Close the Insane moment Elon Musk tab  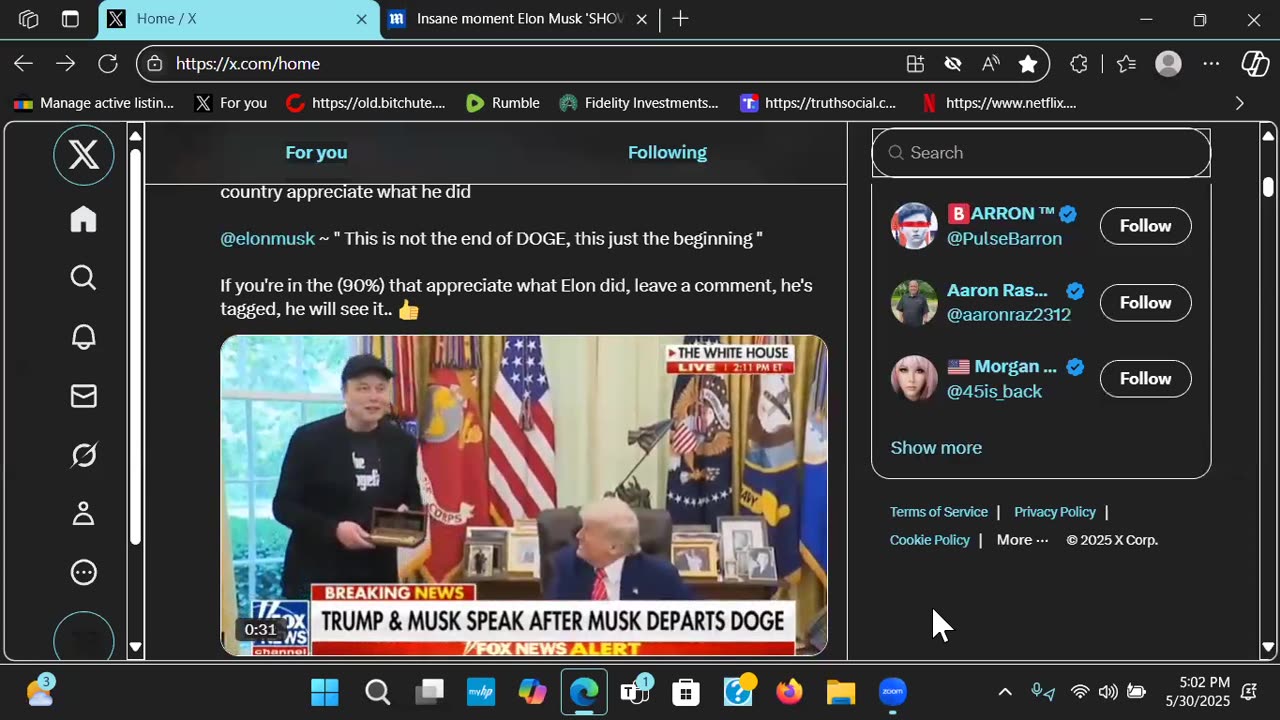point(642,19)
